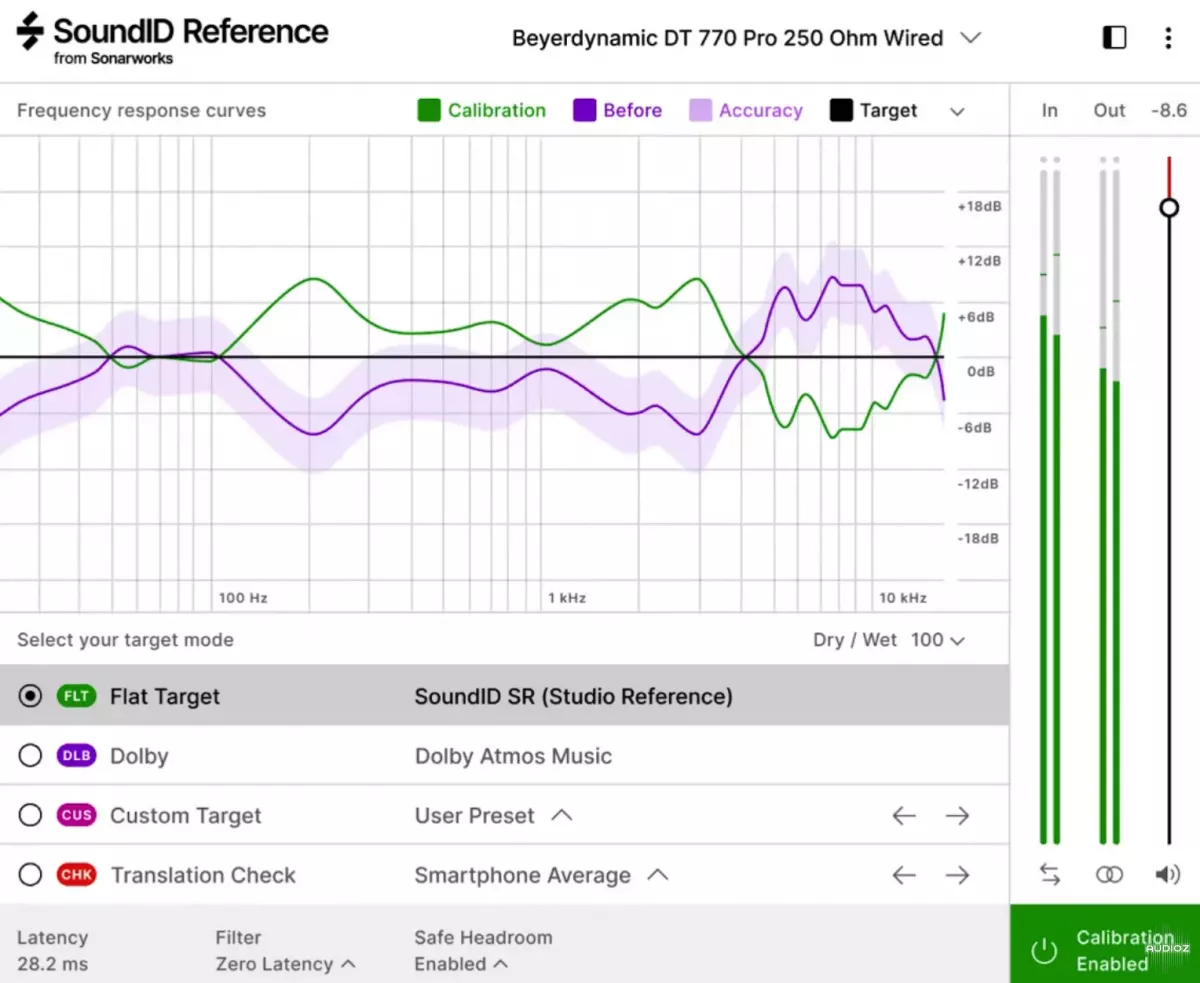The height and width of the screenshot is (983, 1200).
Task: Click the -8.6 output gain value
Action: (1169, 110)
